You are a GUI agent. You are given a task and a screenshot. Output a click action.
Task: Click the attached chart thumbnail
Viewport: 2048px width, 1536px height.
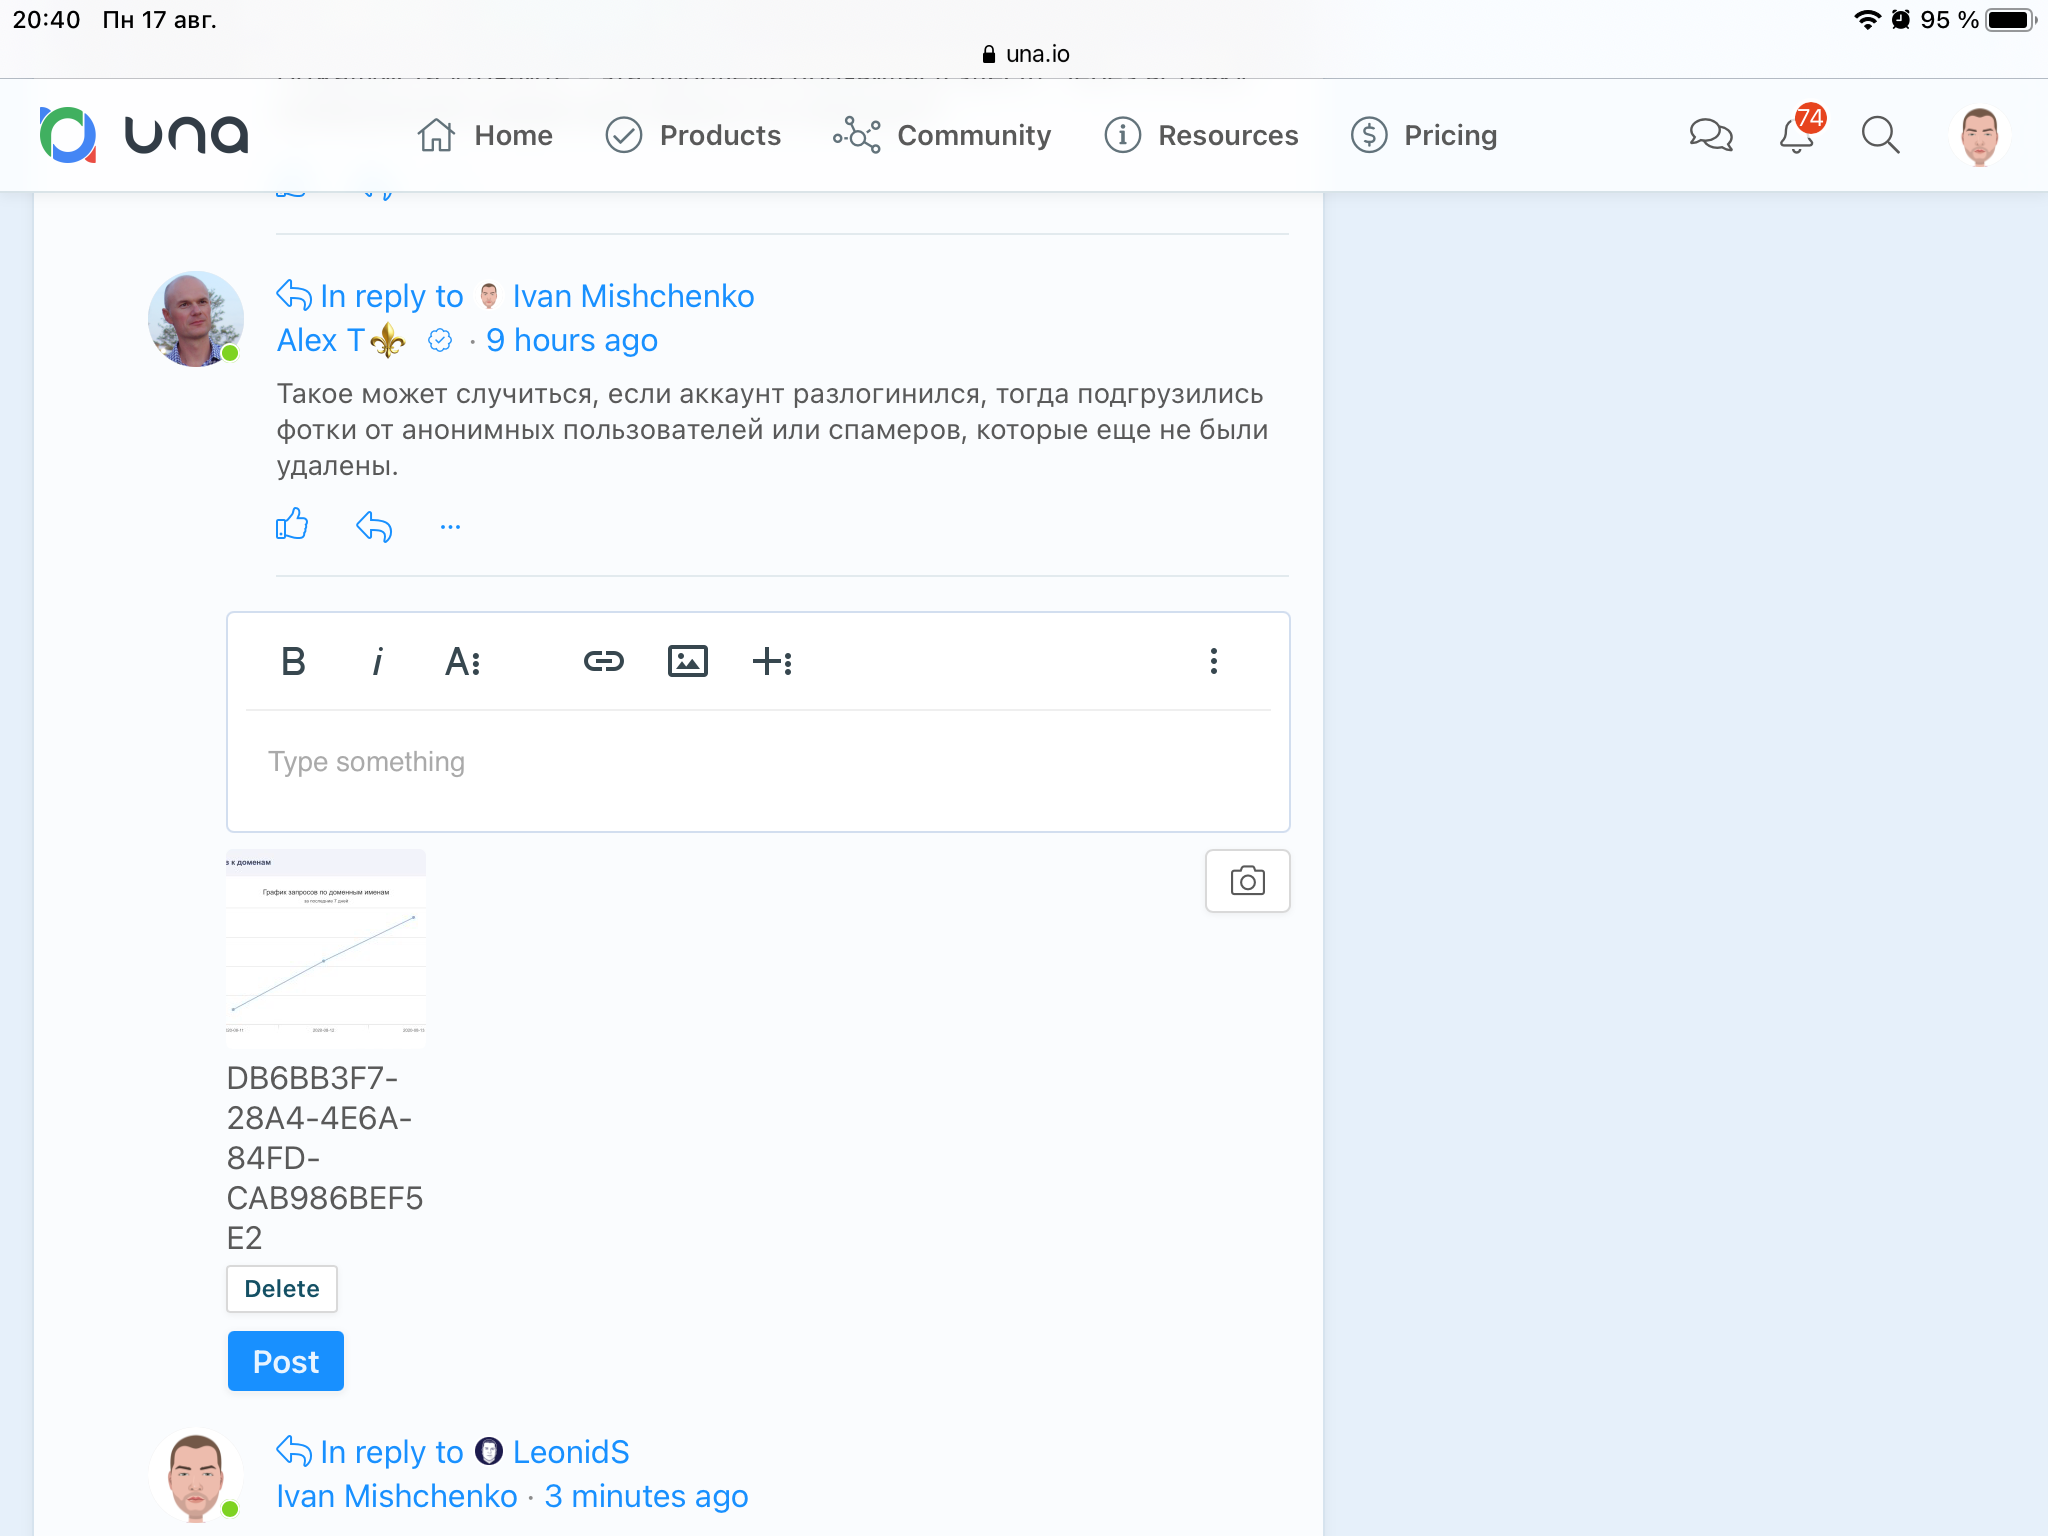click(326, 948)
